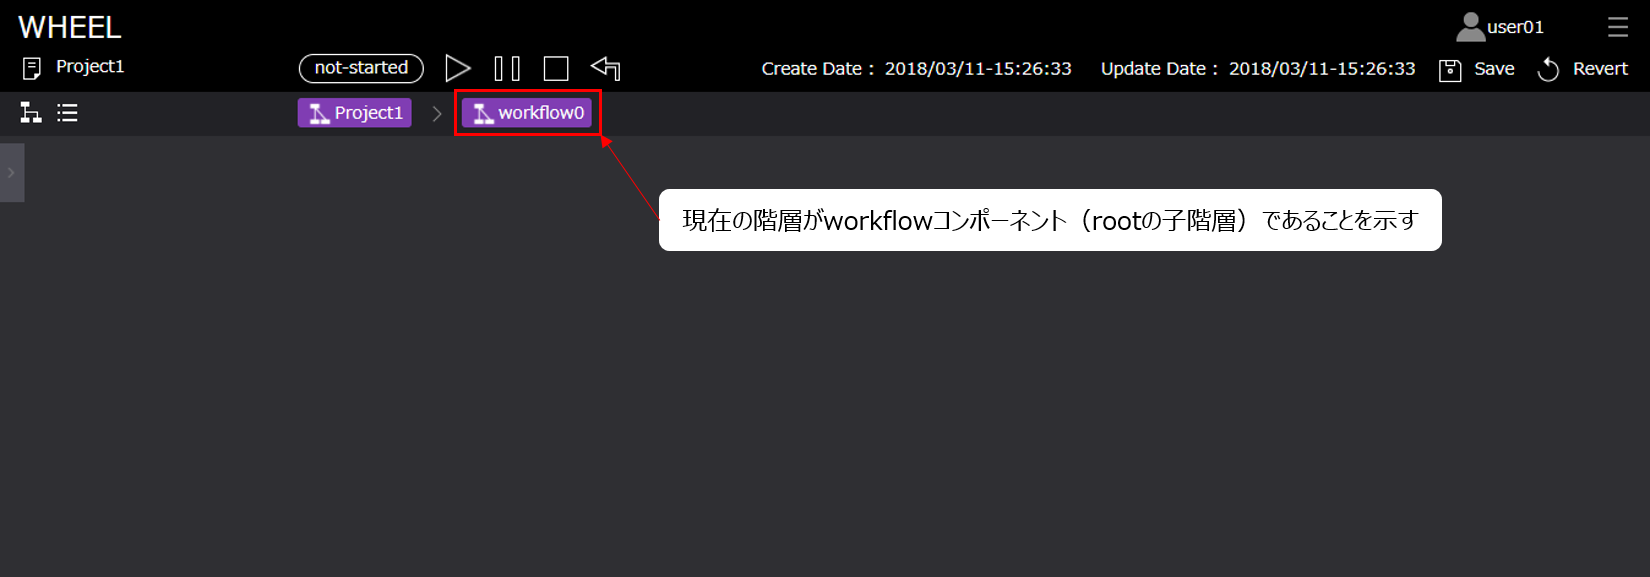This screenshot has height=577, width=1650.
Task: Open the hamburger menu at top right
Action: point(1617,27)
